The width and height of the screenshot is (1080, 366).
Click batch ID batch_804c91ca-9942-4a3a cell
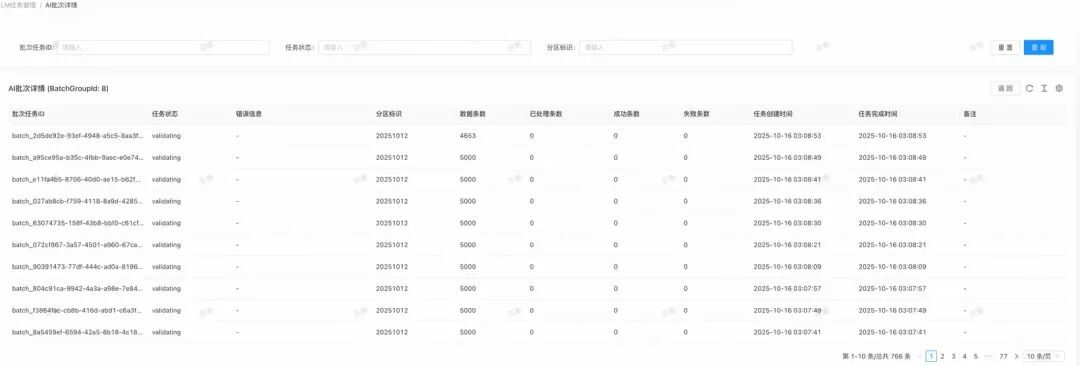pyautogui.click(x=77, y=288)
